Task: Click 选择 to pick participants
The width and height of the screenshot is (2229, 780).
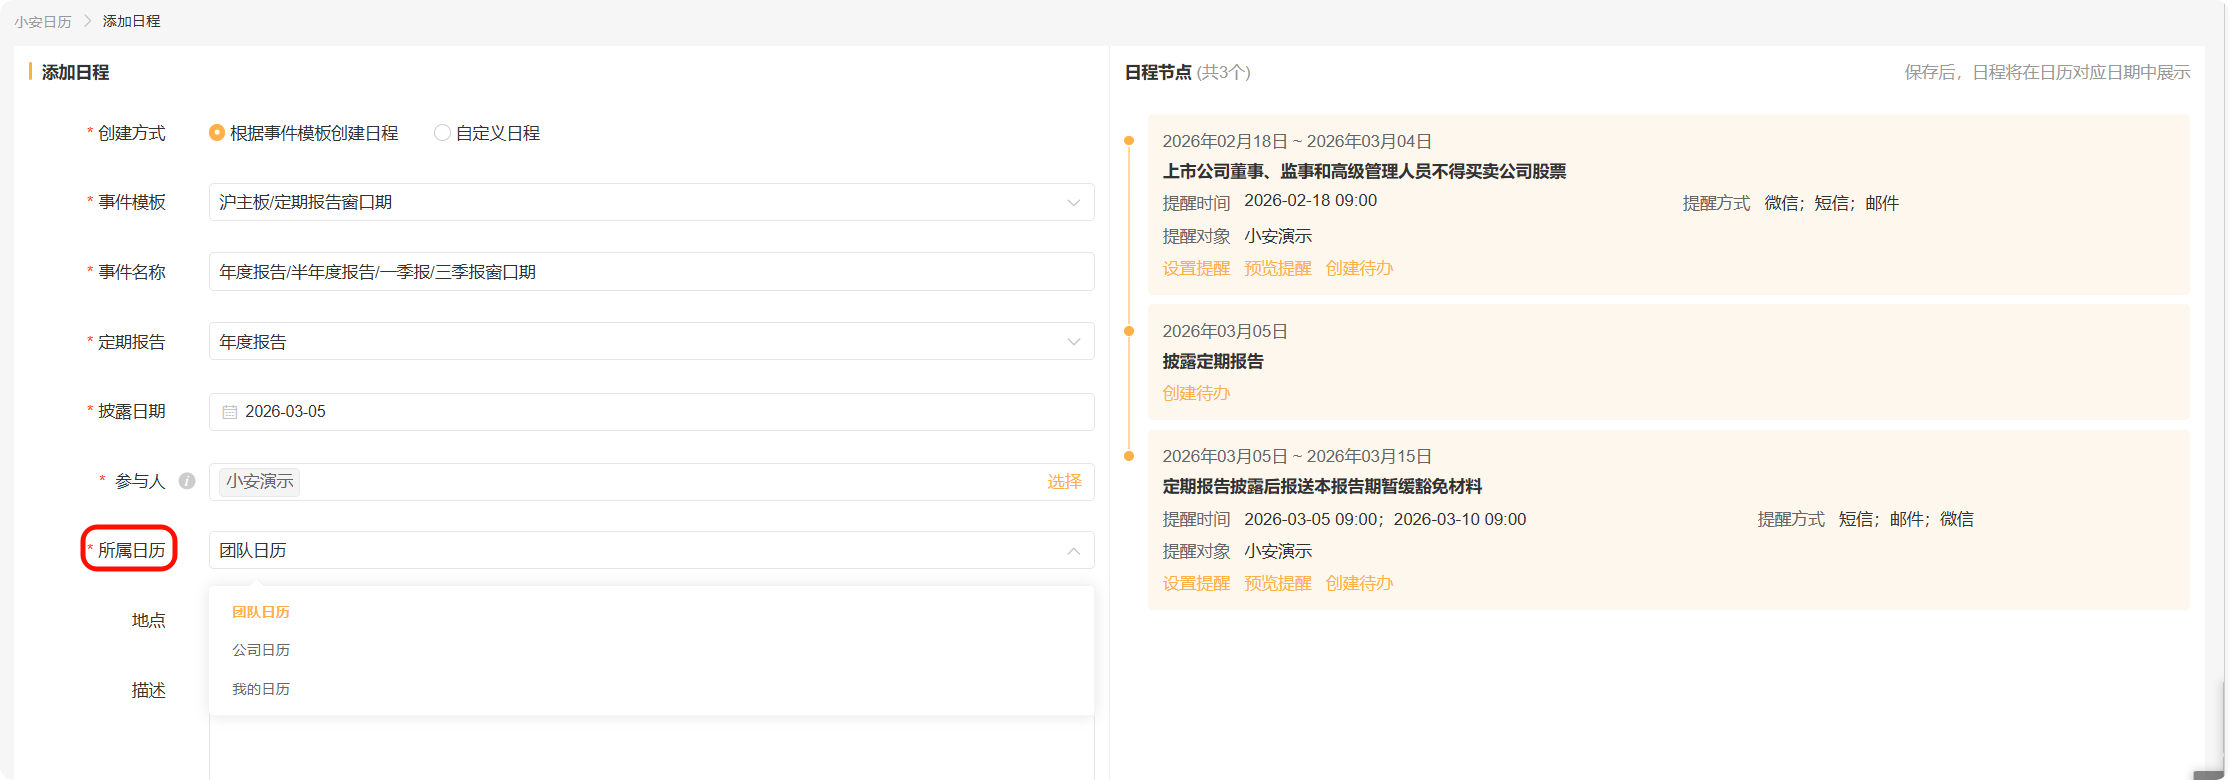Action: (x=1064, y=482)
